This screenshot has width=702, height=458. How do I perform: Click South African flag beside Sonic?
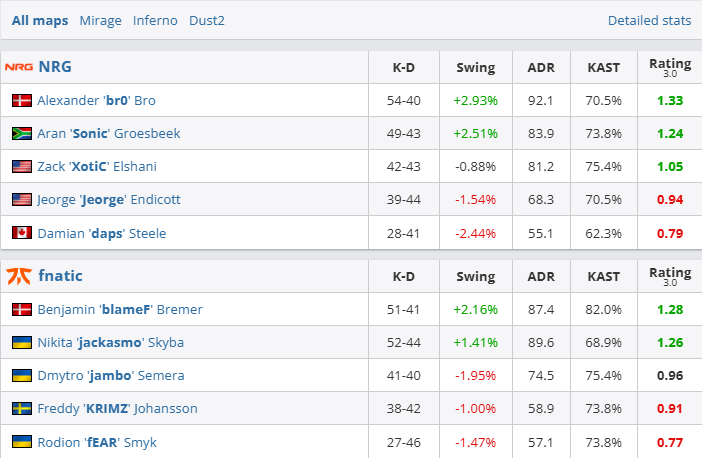(22, 133)
